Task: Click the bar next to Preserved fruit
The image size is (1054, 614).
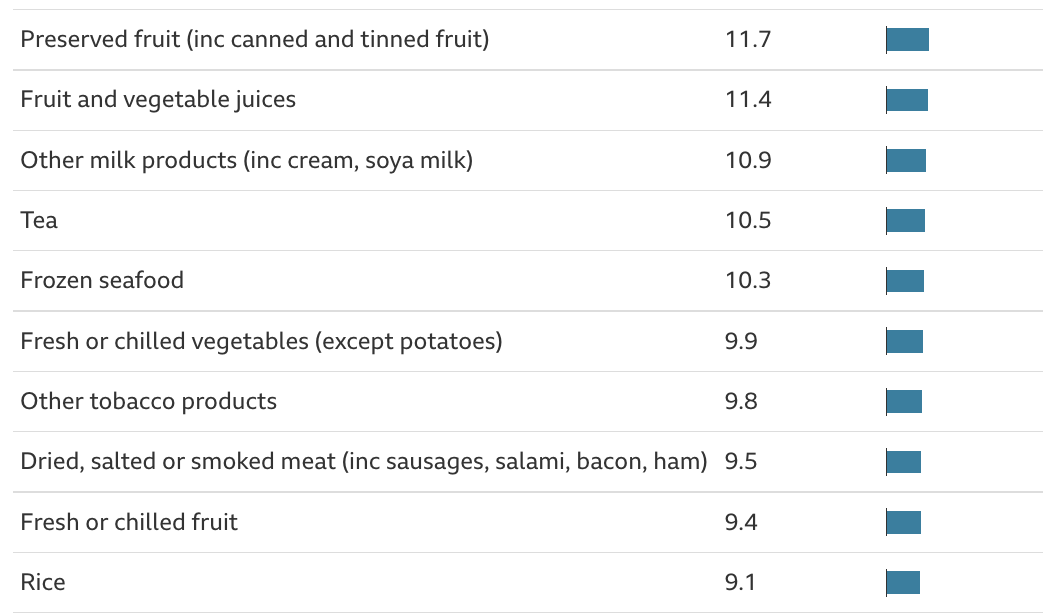Action: (x=908, y=40)
